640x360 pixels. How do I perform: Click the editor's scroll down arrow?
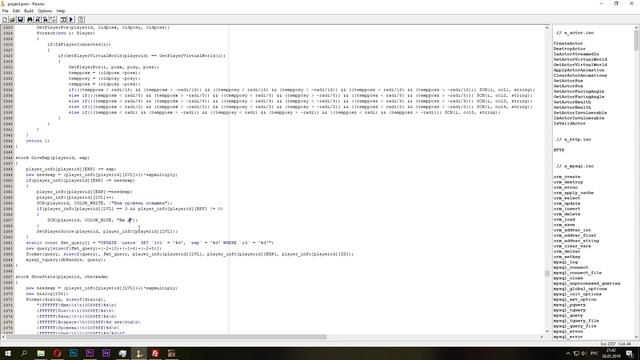547,331
